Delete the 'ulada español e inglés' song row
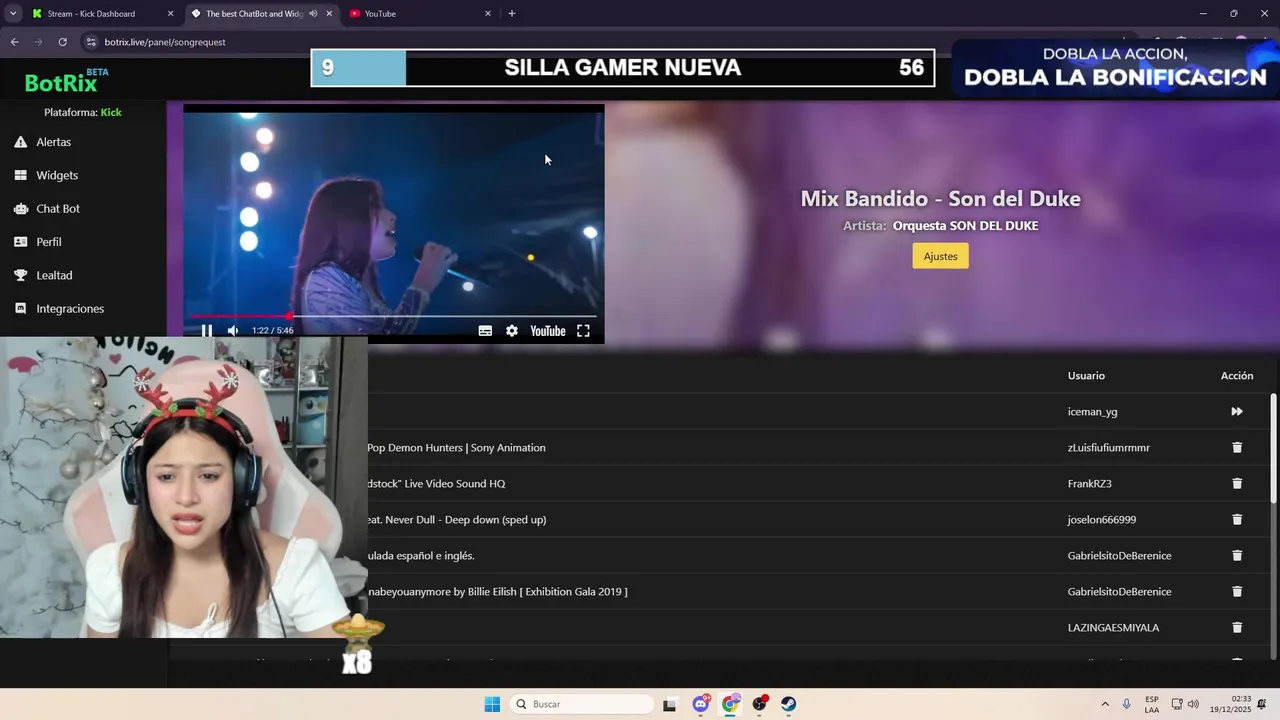This screenshot has width=1280, height=720. [x=1237, y=555]
